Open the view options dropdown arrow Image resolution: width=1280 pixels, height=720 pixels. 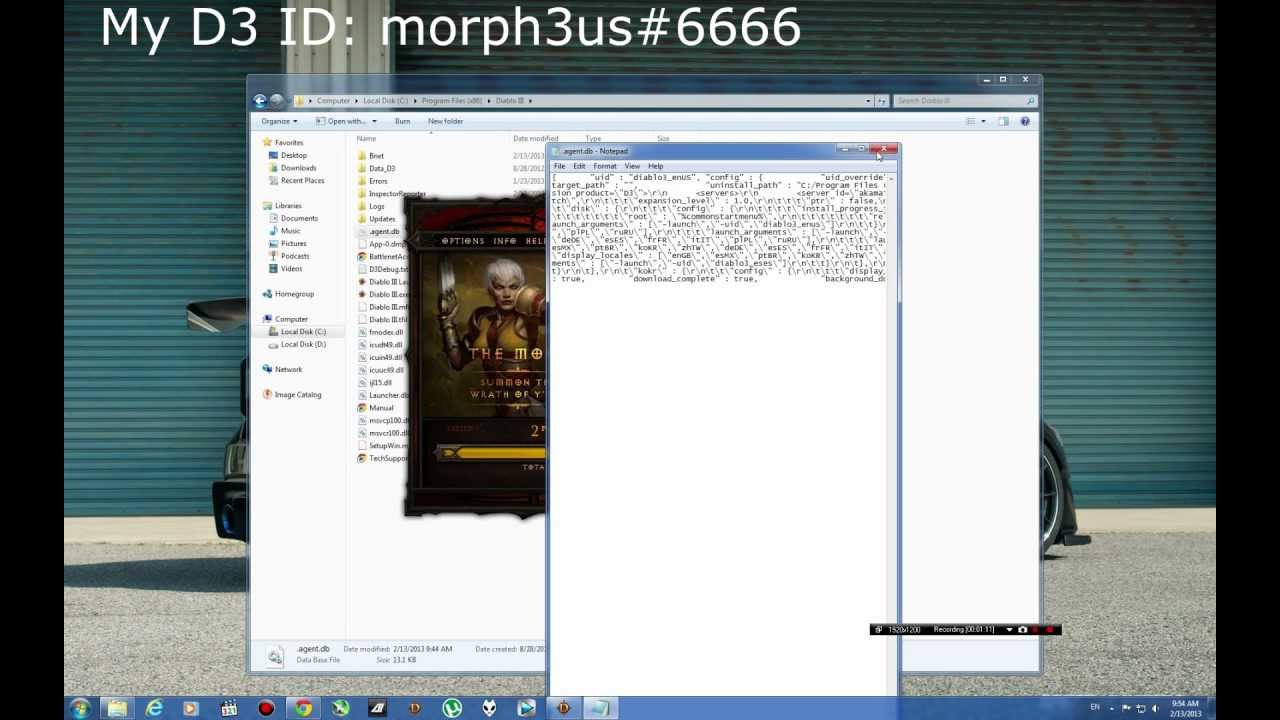pos(983,121)
